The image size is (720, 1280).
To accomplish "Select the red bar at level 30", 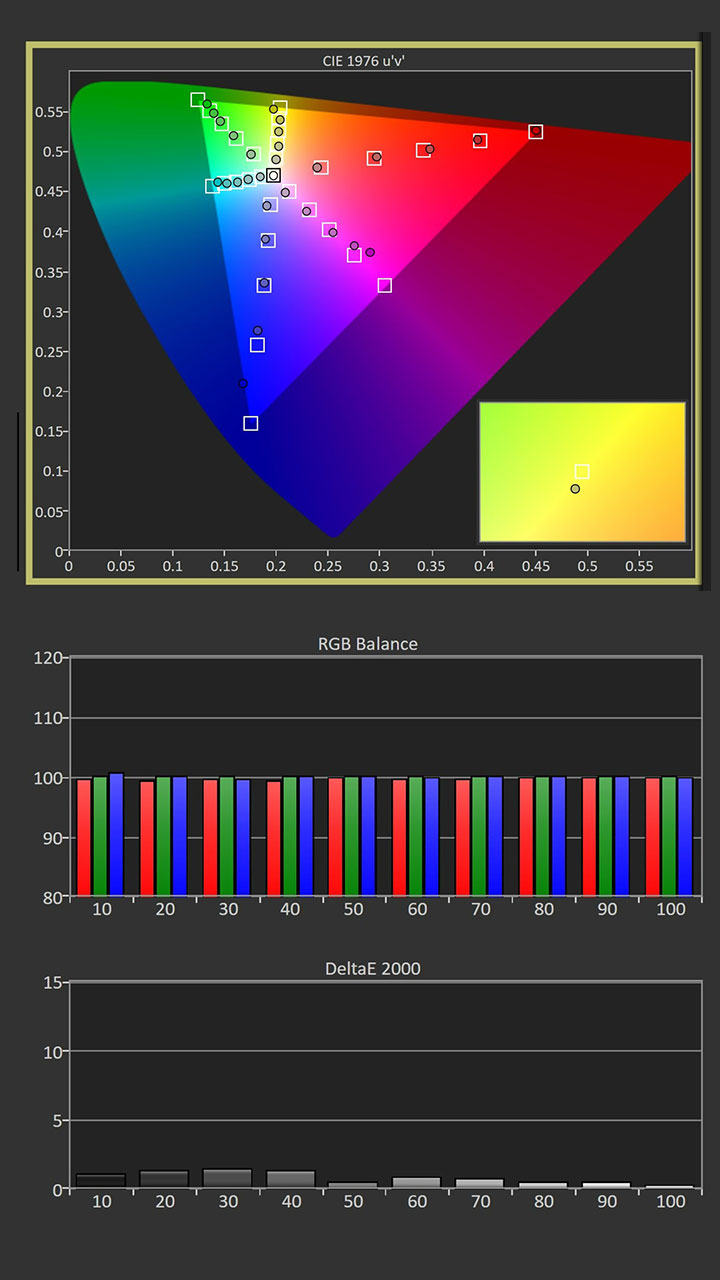I will pyautogui.click(x=210, y=837).
